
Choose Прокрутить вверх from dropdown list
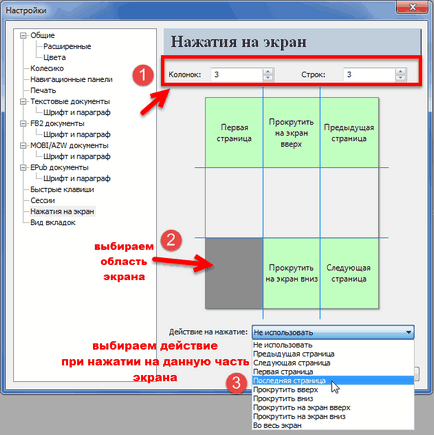[333, 390]
